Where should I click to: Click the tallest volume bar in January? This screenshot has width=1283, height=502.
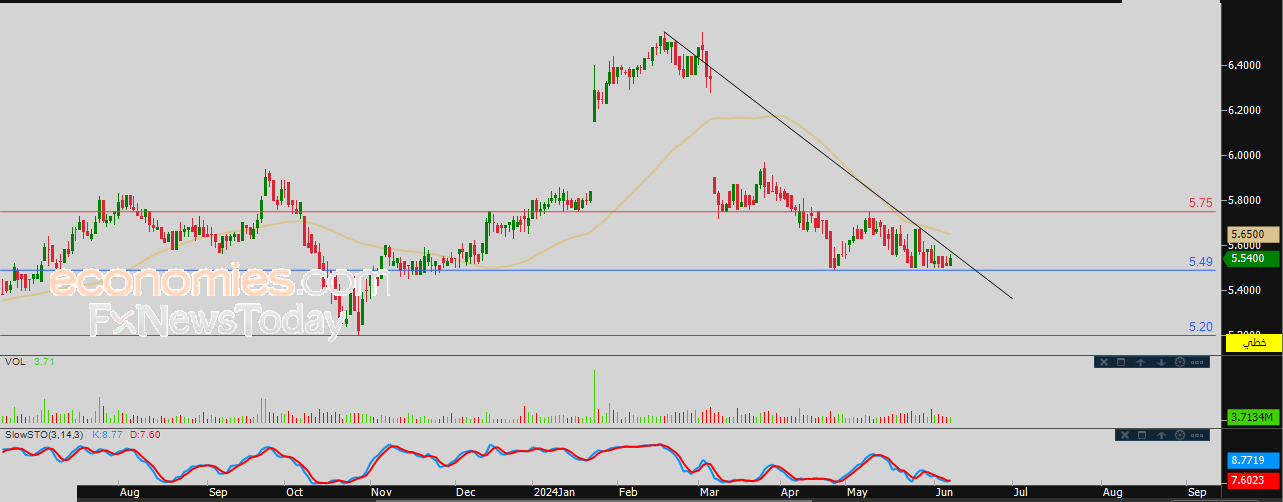coord(595,397)
